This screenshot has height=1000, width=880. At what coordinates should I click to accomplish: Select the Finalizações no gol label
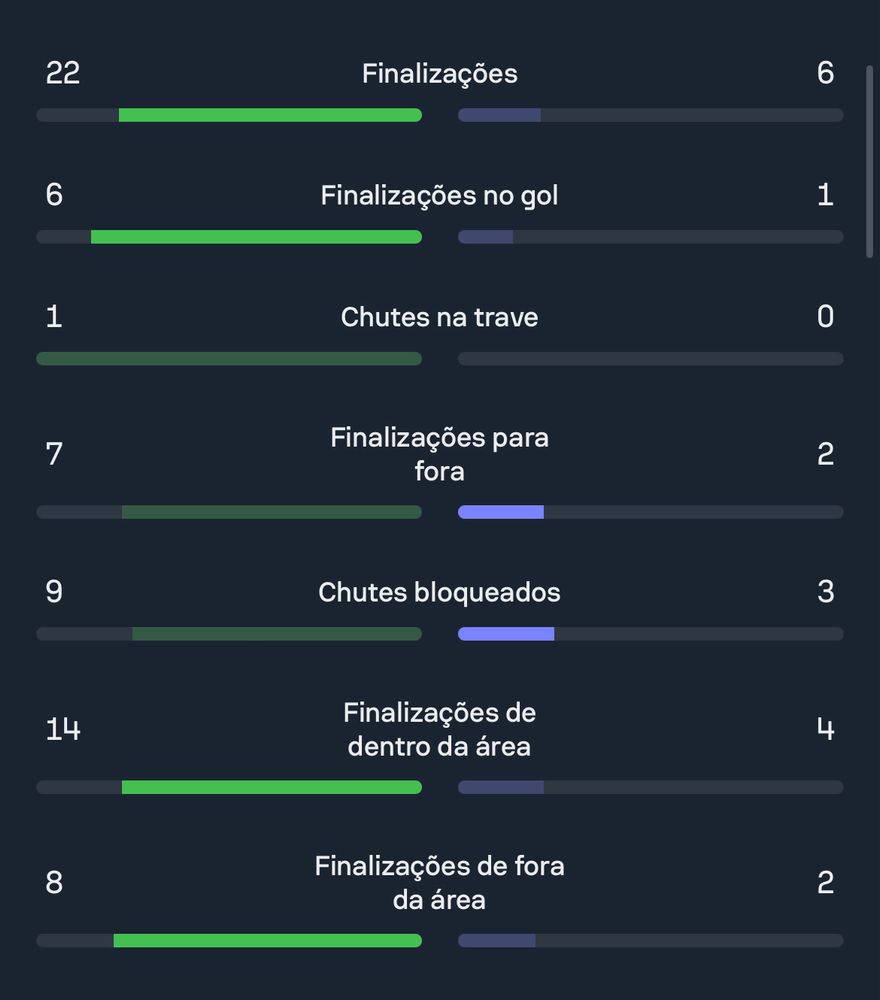(x=439, y=195)
